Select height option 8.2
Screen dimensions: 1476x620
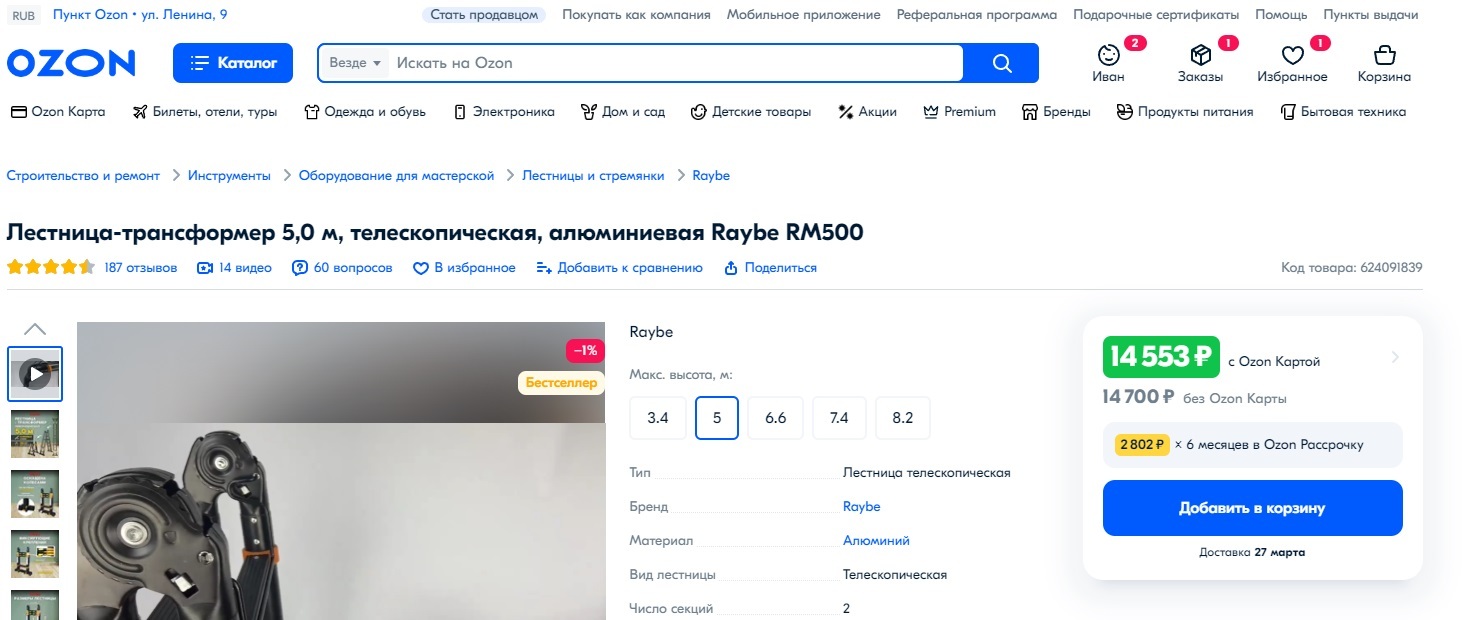(x=903, y=418)
